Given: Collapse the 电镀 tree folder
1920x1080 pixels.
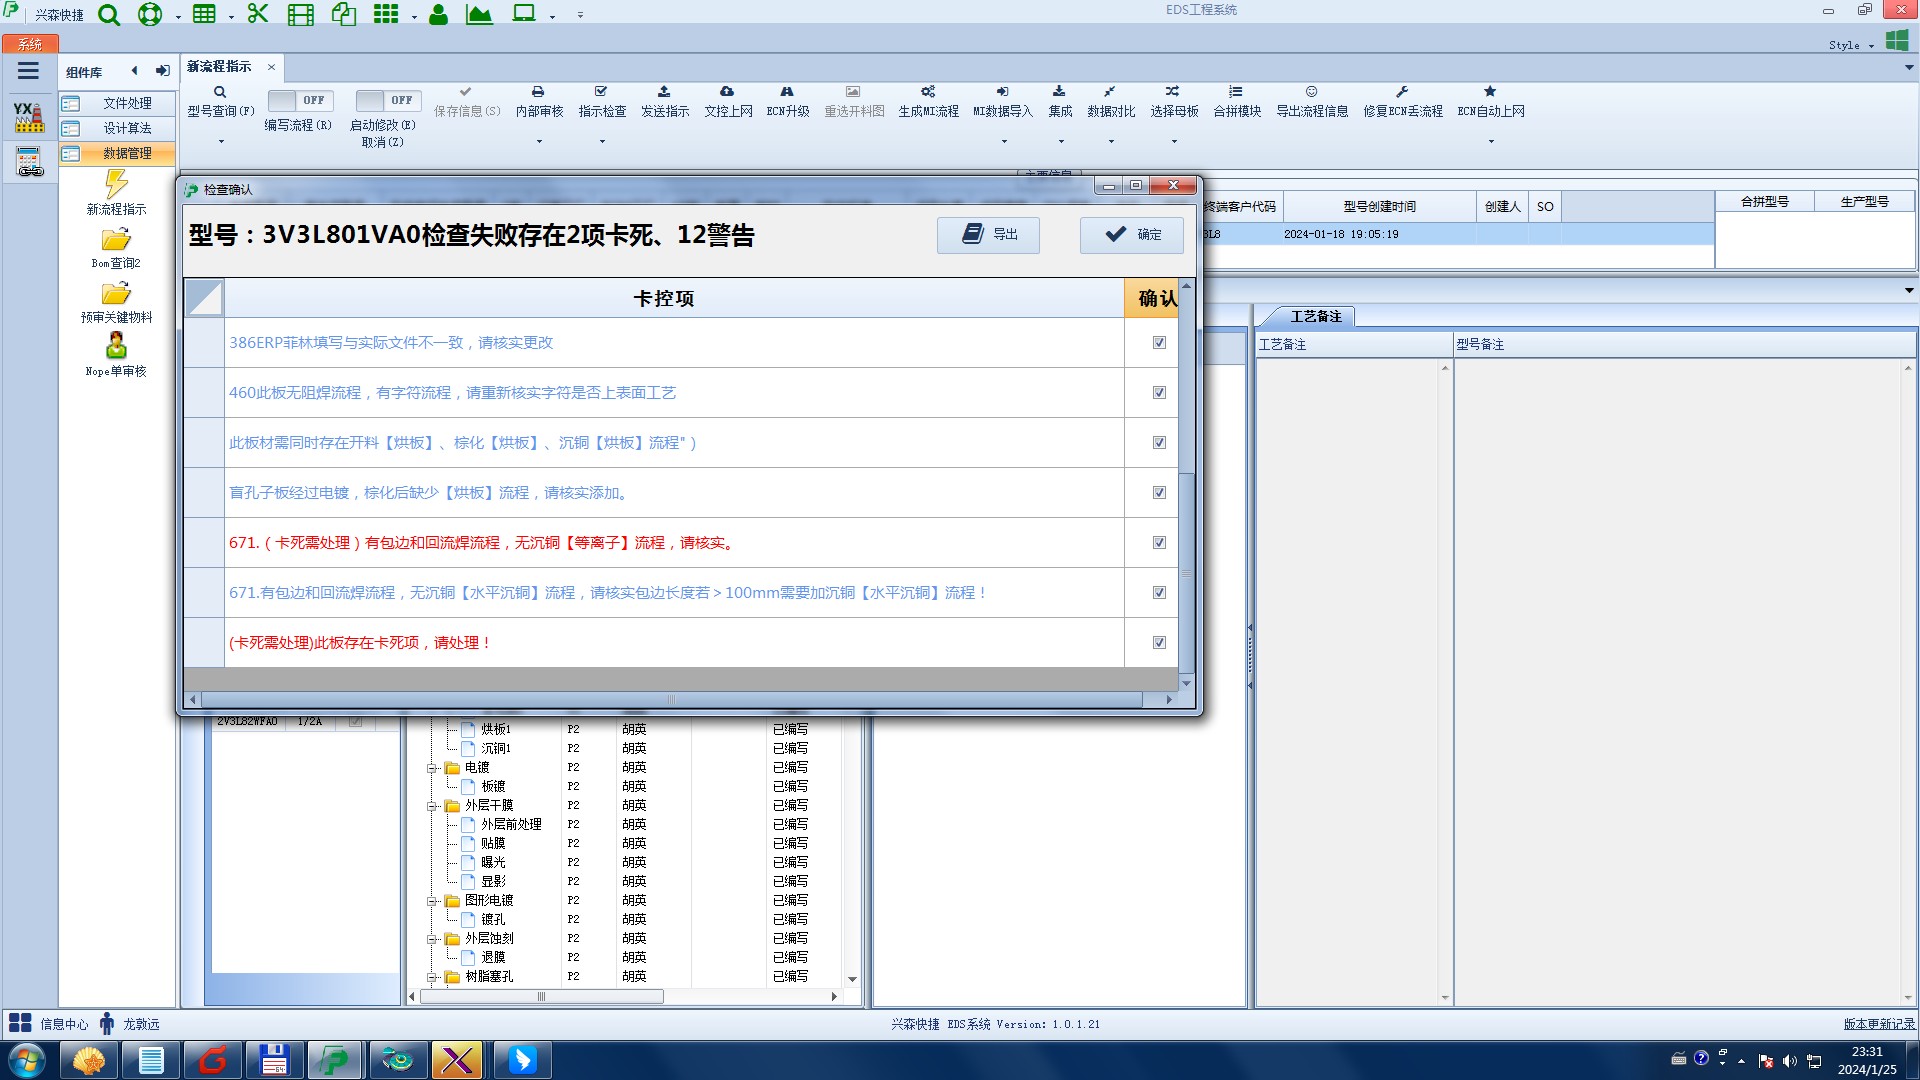Looking at the screenshot, I should click(x=433, y=768).
